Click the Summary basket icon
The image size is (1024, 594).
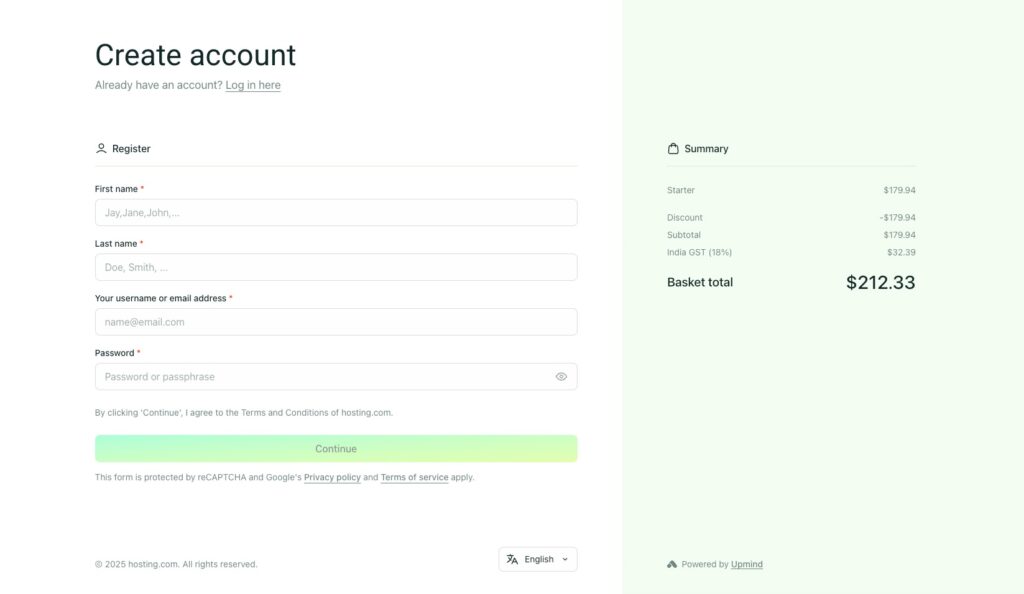pos(673,147)
